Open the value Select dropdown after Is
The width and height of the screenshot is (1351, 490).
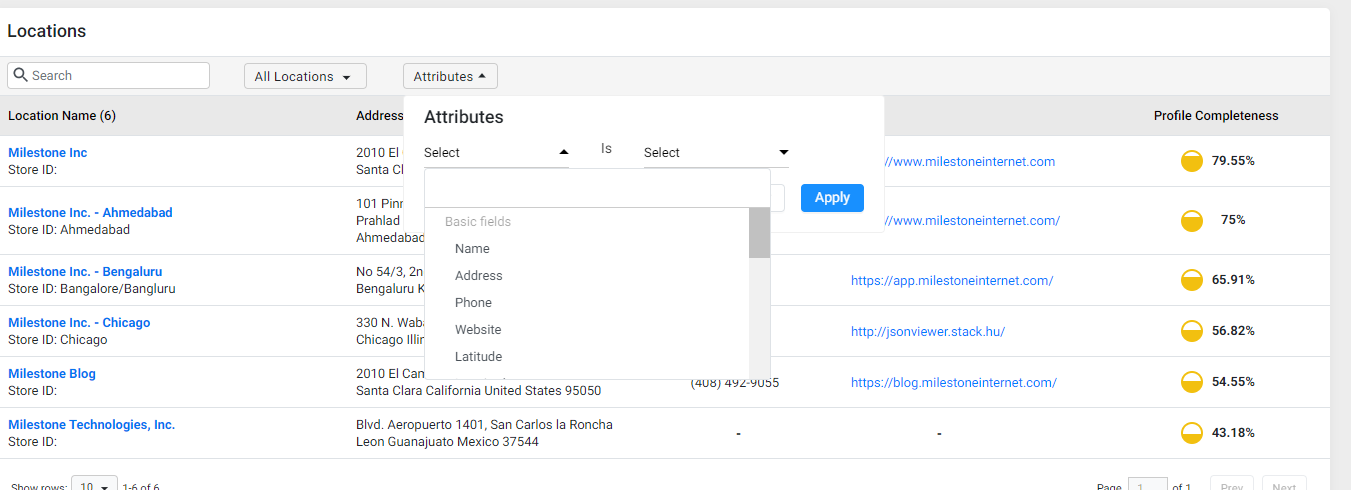[x=716, y=152]
